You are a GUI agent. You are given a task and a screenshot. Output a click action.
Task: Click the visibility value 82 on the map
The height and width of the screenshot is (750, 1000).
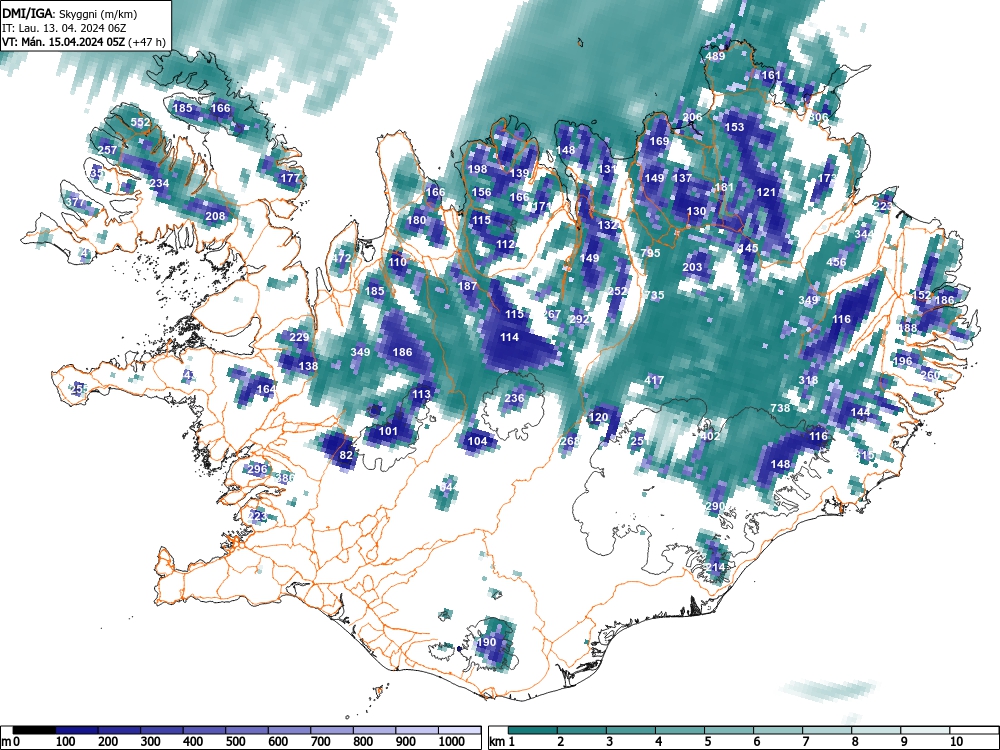(346, 455)
